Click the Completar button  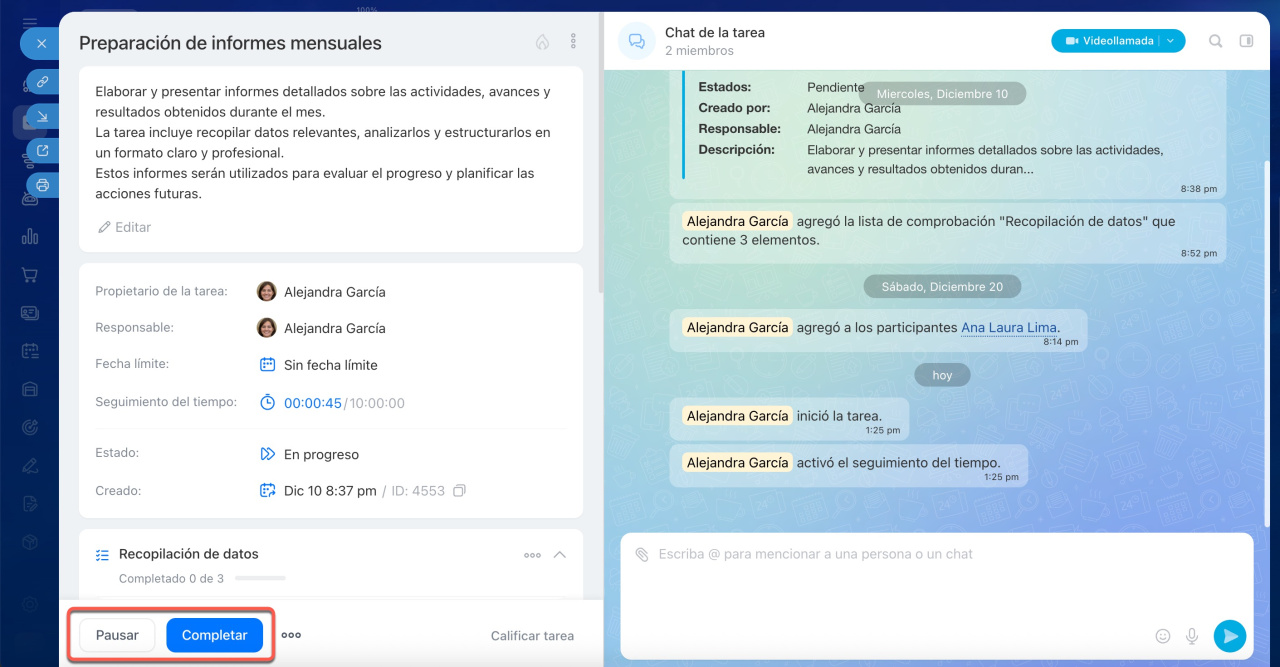[x=214, y=635]
